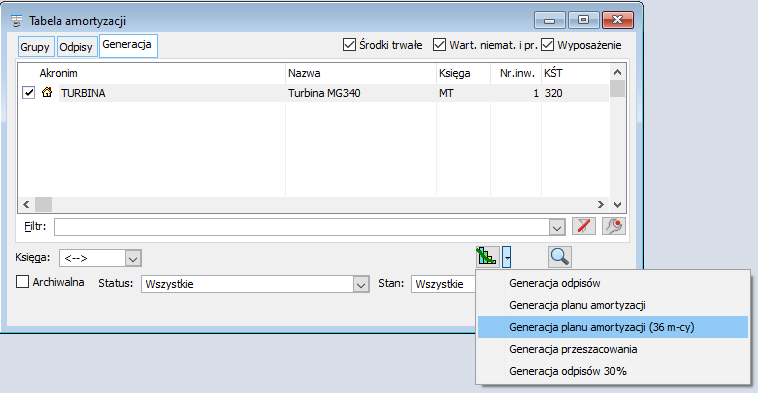
Task: Close the Tabela amortyzacji window
Action: click(617, 20)
